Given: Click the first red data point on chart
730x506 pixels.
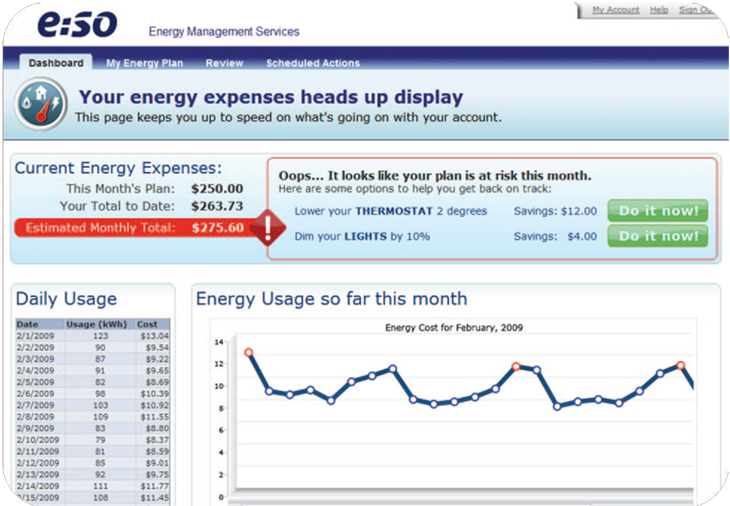Looking at the screenshot, I should (249, 352).
